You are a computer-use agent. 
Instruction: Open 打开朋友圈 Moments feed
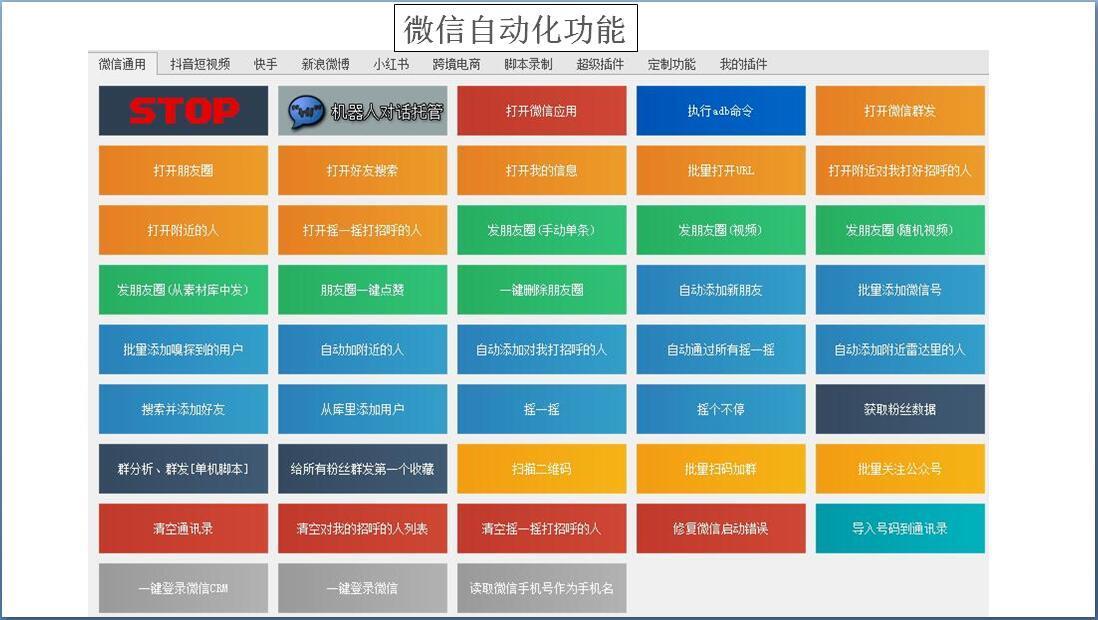click(182, 170)
